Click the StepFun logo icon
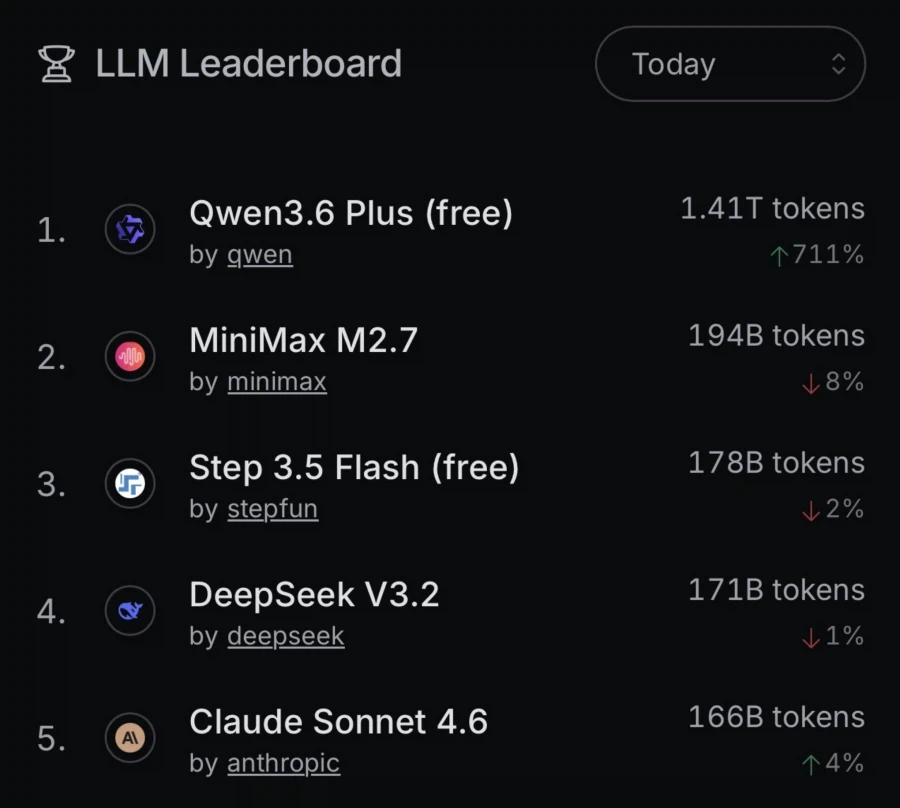The height and width of the screenshot is (808, 900). pyautogui.click(x=130, y=484)
